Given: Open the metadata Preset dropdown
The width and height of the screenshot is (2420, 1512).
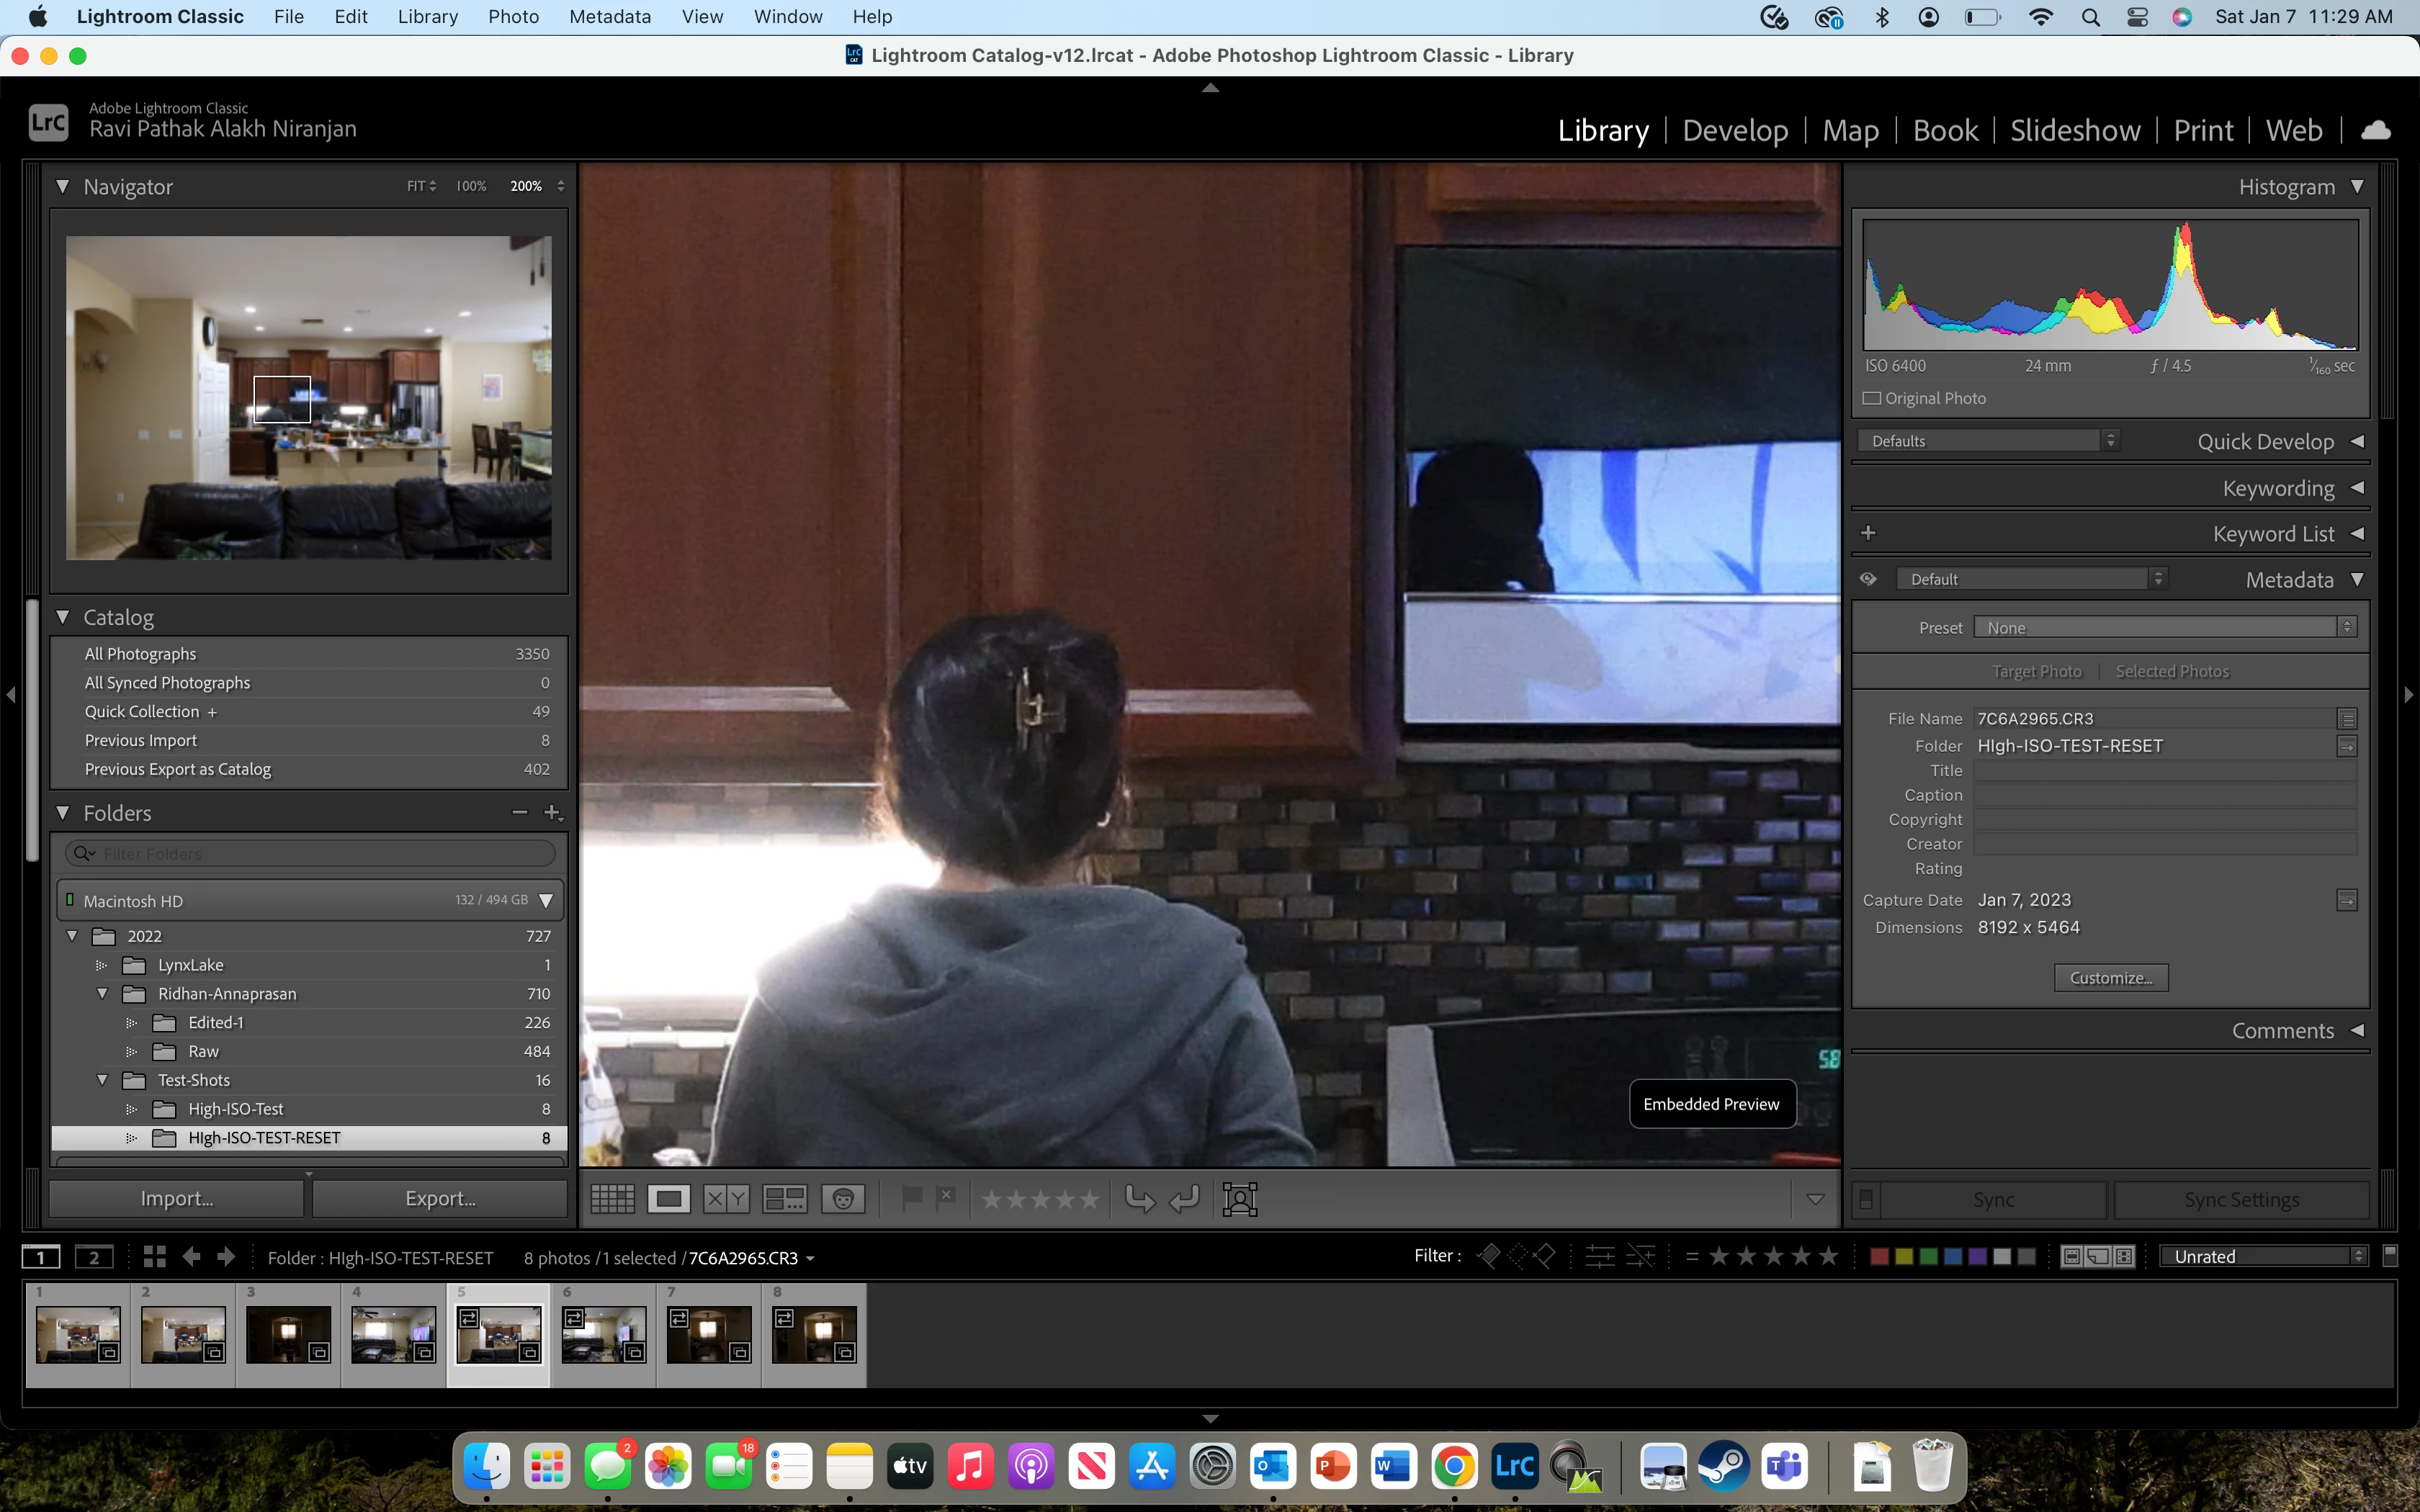Looking at the screenshot, I should click(x=2165, y=628).
